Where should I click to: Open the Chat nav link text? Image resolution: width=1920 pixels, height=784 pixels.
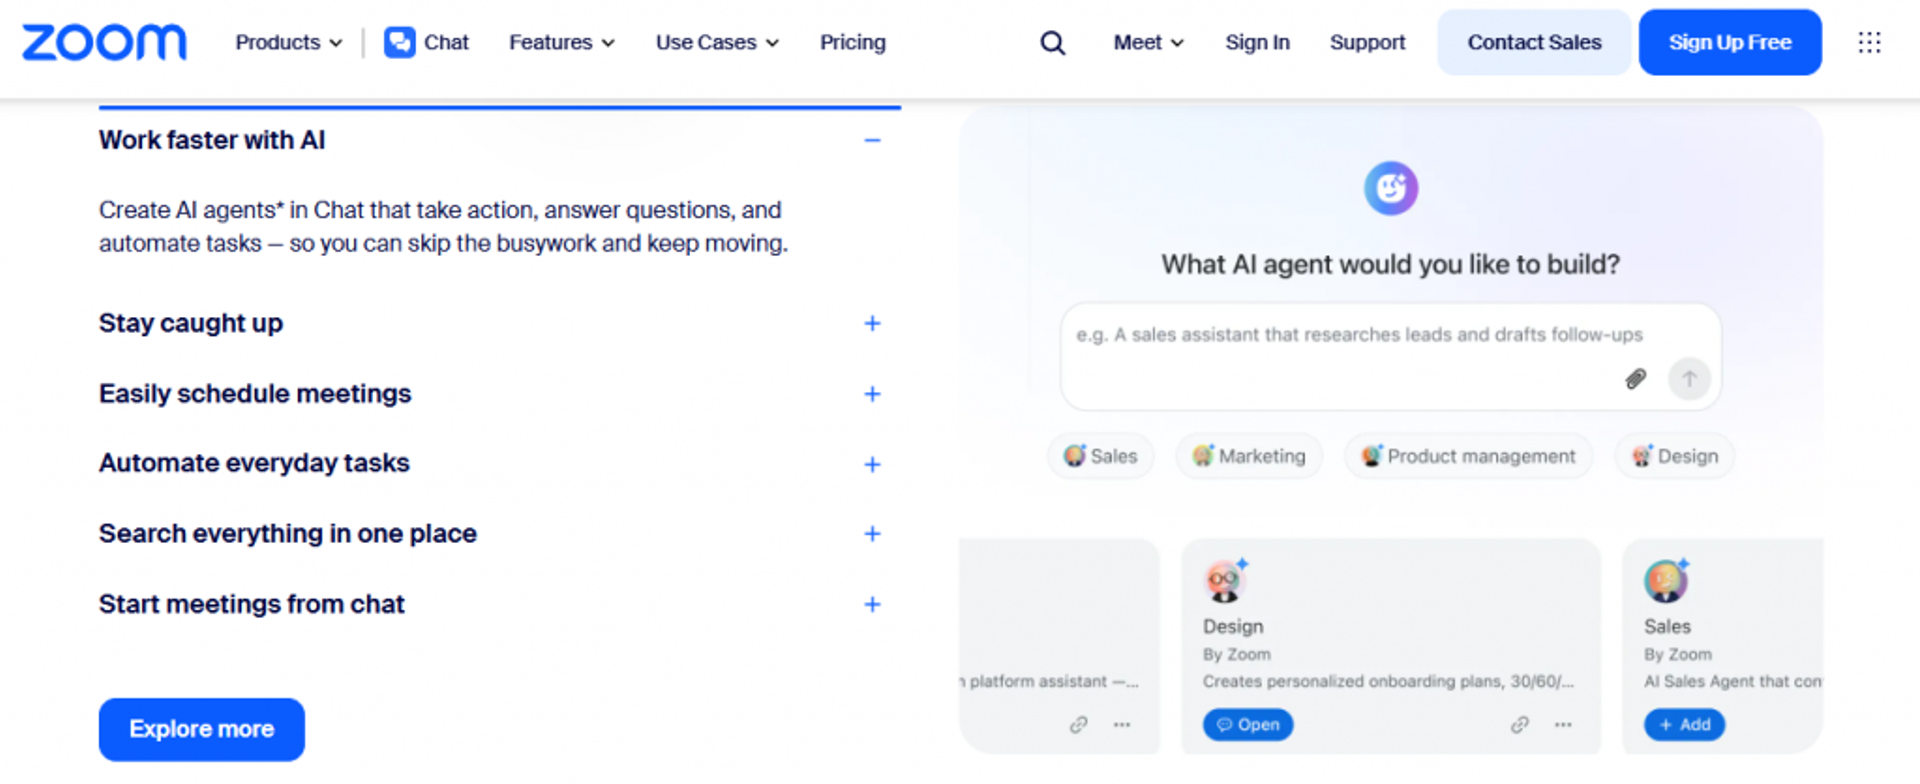tap(446, 42)
